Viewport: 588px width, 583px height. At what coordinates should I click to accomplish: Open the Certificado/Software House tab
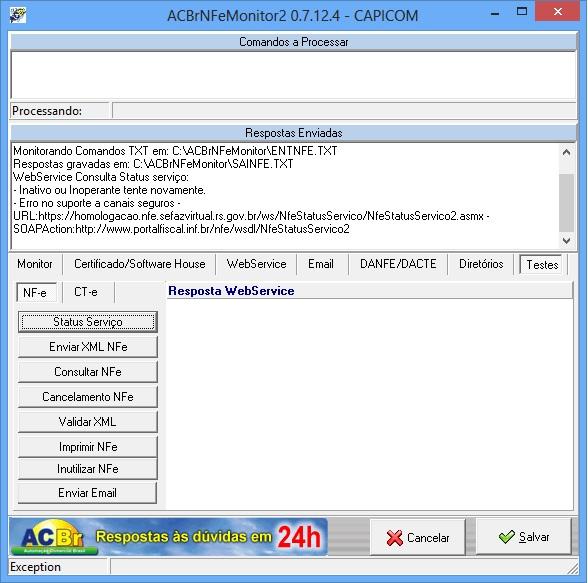click(140, 264)
